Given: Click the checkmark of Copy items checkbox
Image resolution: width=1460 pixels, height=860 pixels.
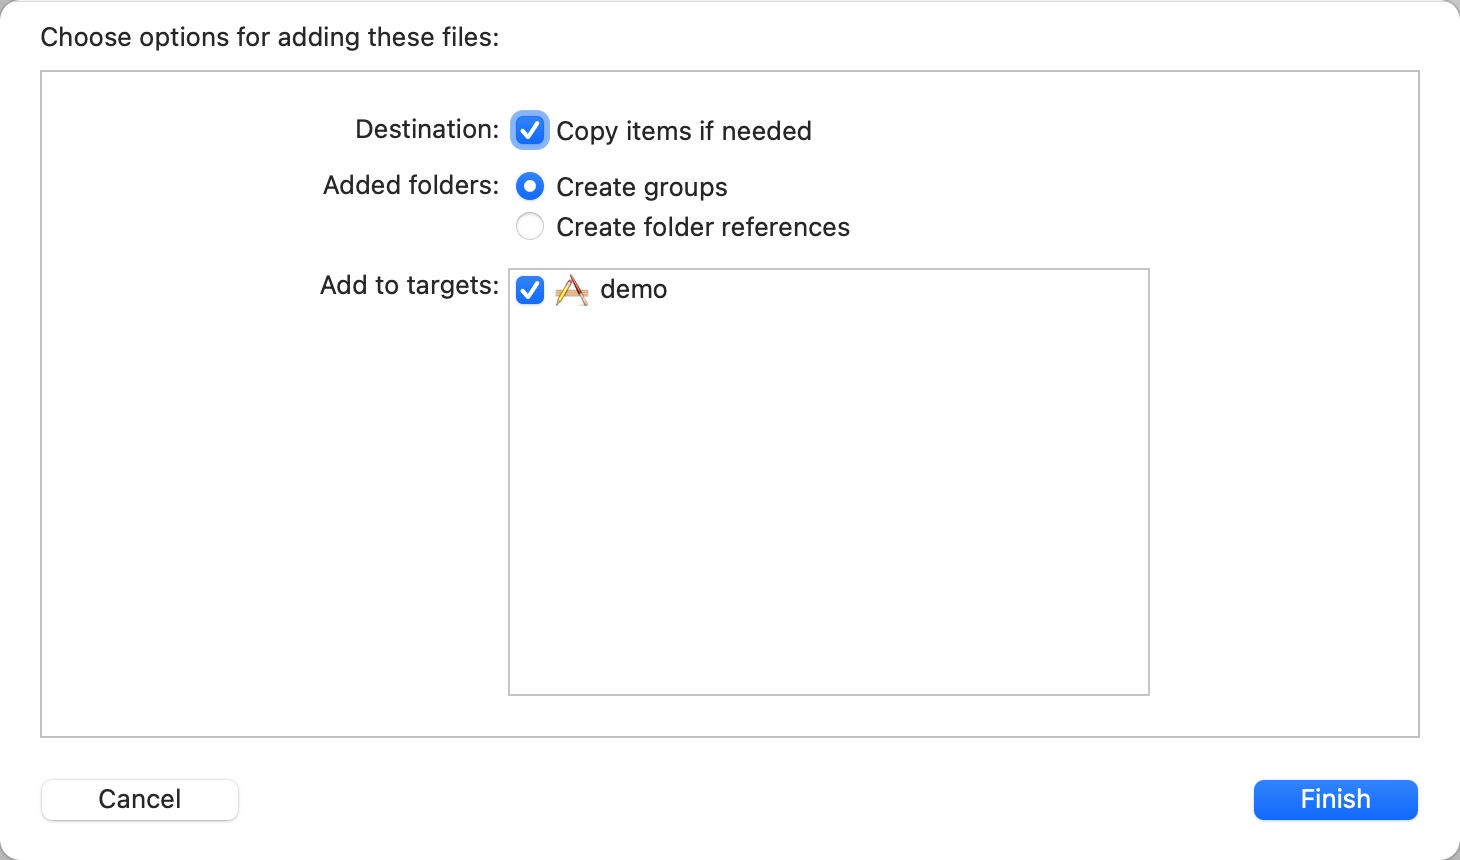Looking at the screenshot, I should pos(530,130).
